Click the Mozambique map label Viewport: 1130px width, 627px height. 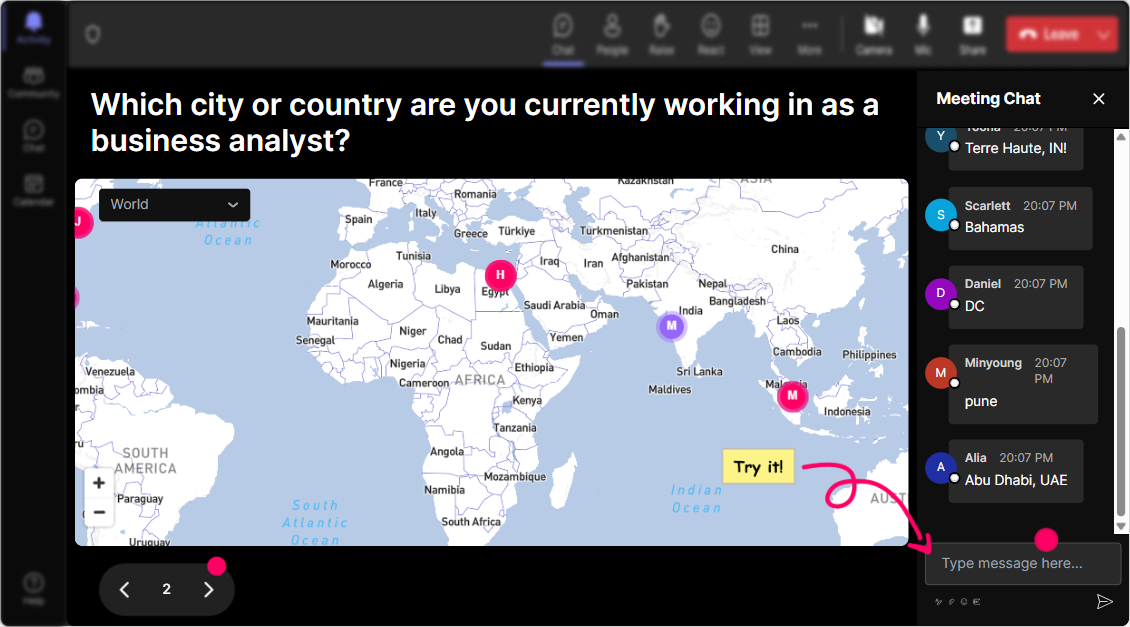pos(515,477)
